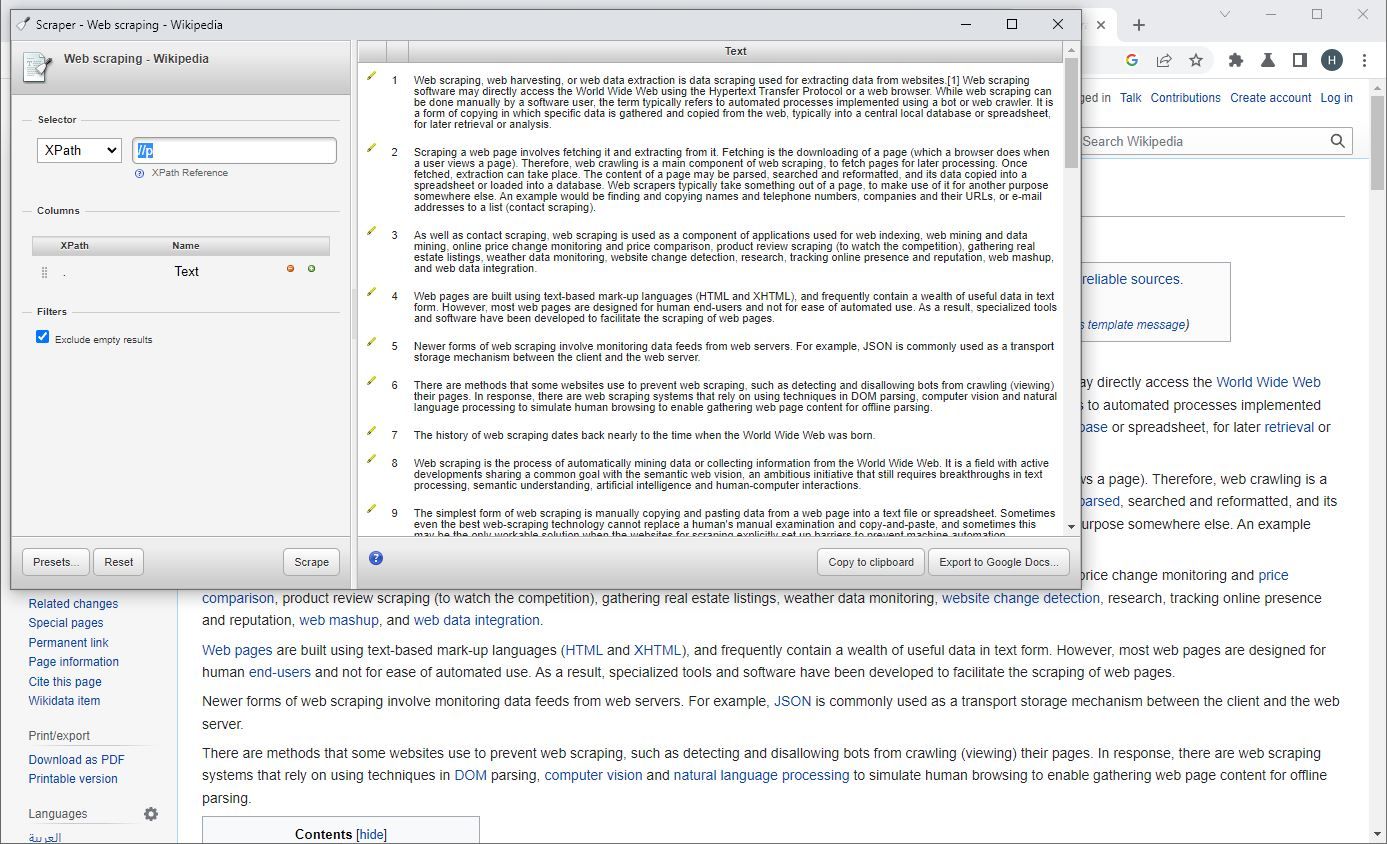Open Special pages in Wikipedia sidebar
This screenshot has height=844, width=1387.
point(66,623)
